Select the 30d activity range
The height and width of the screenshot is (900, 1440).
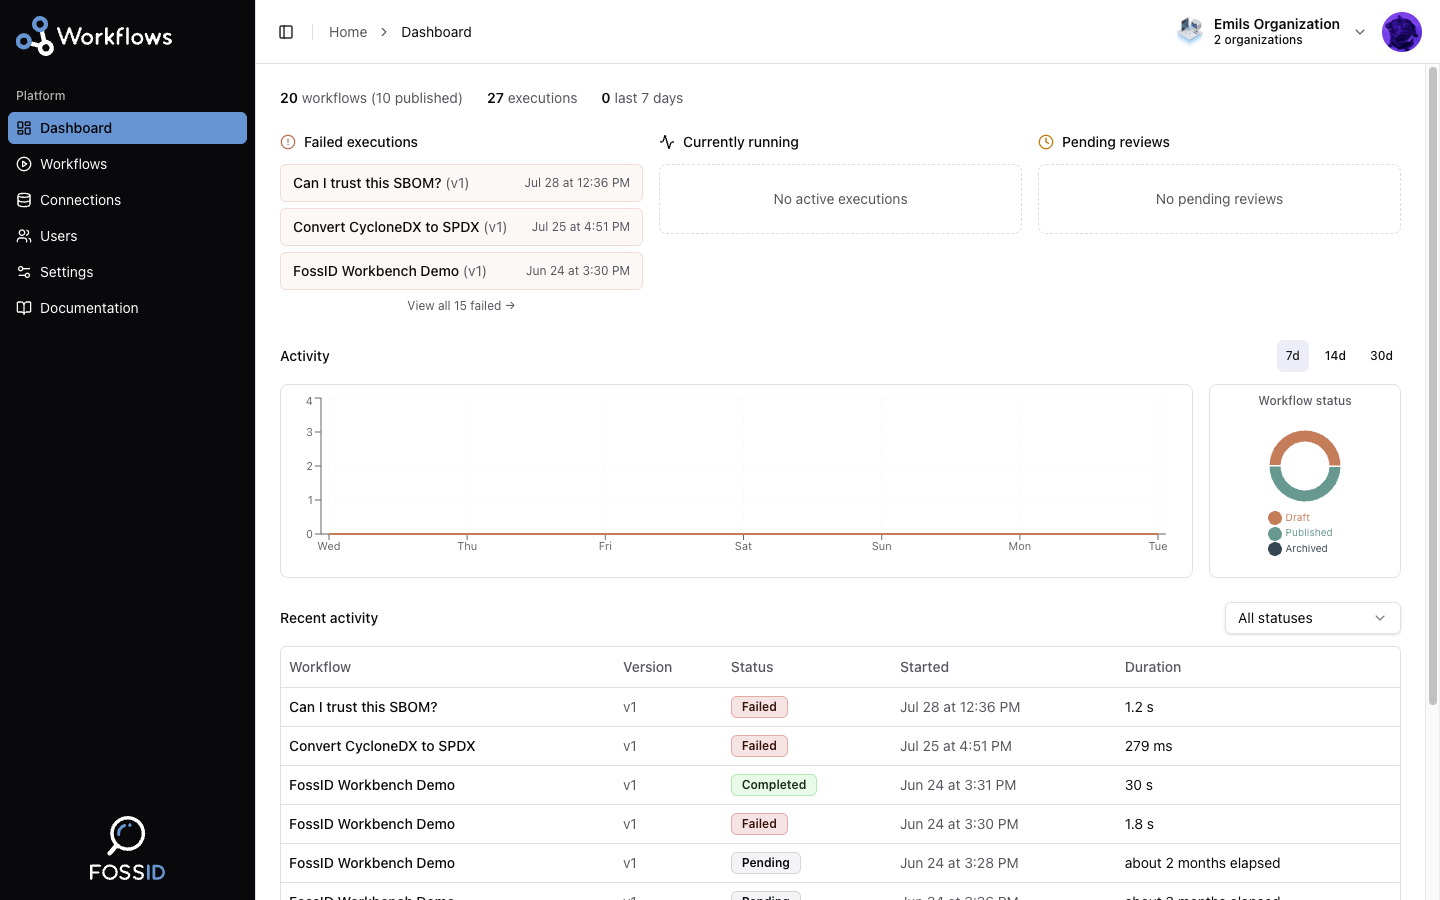pos(1381,356)
